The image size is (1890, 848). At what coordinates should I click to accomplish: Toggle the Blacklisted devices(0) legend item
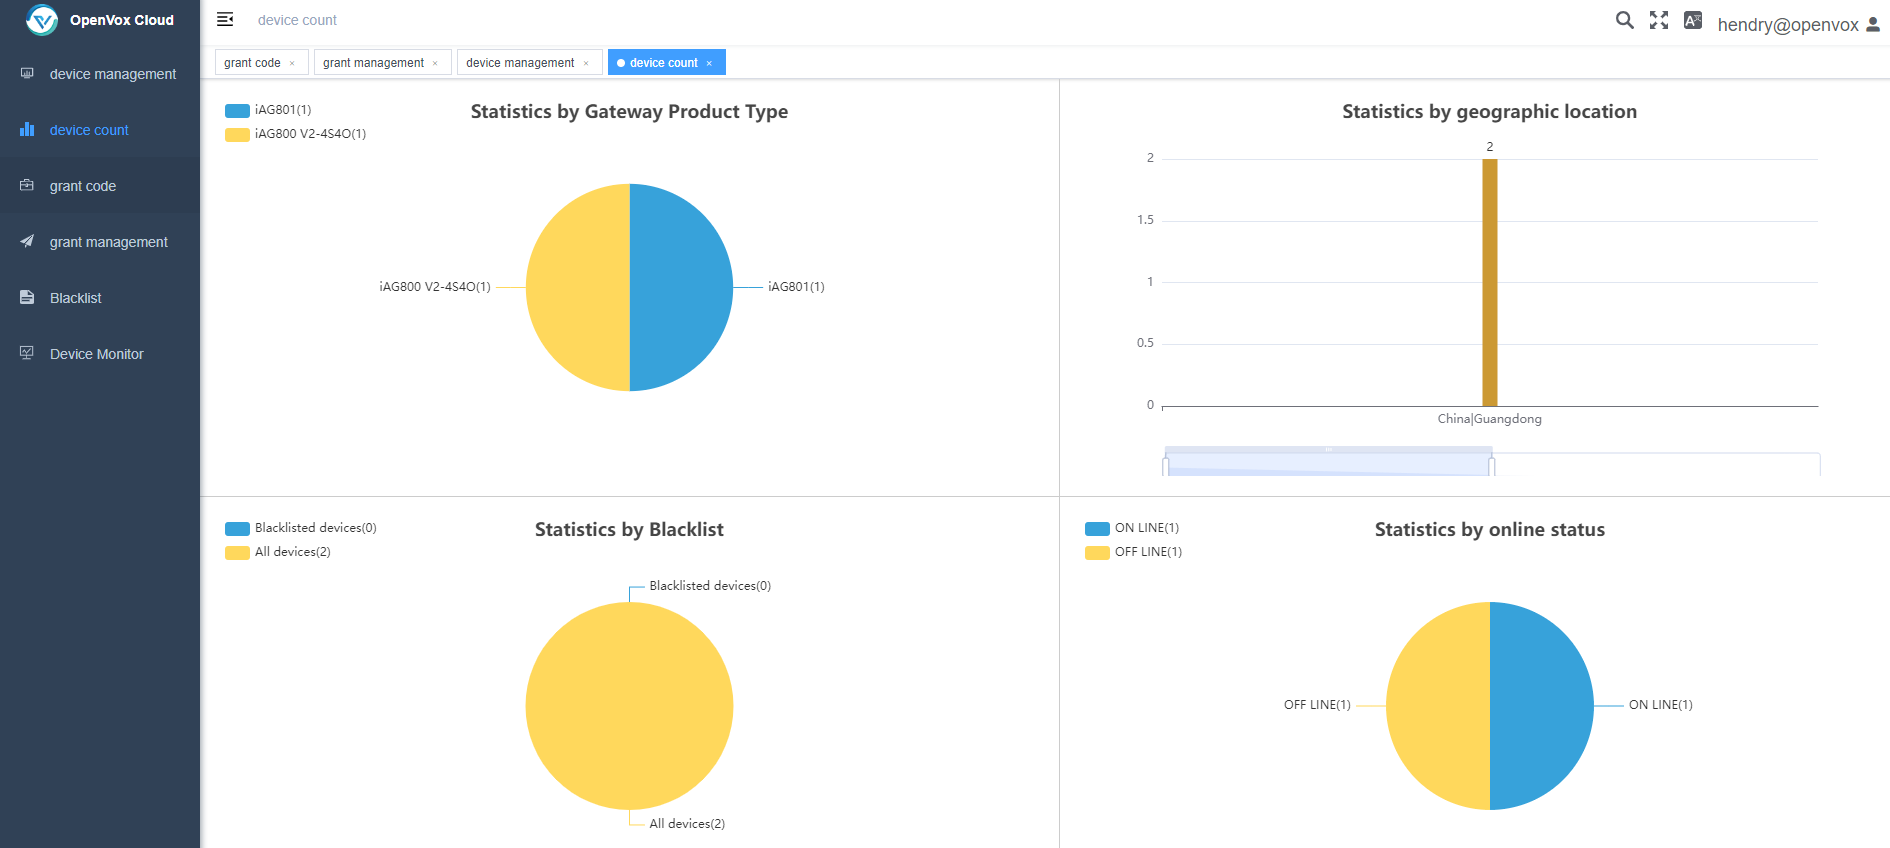301,528
